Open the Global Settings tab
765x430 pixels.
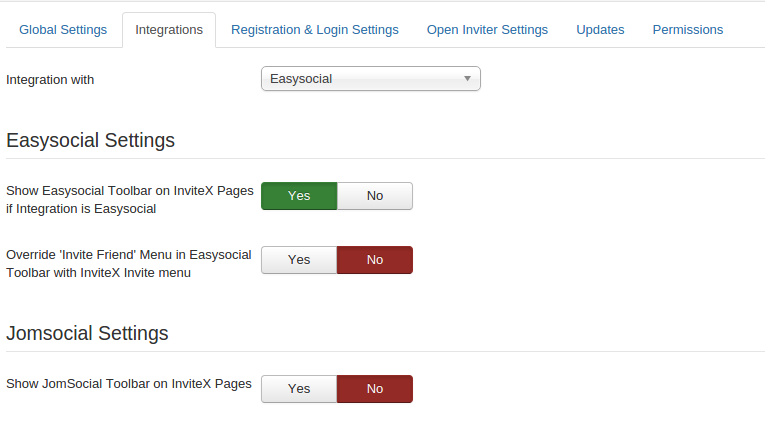pyautogui.click(x=63, y=30)
